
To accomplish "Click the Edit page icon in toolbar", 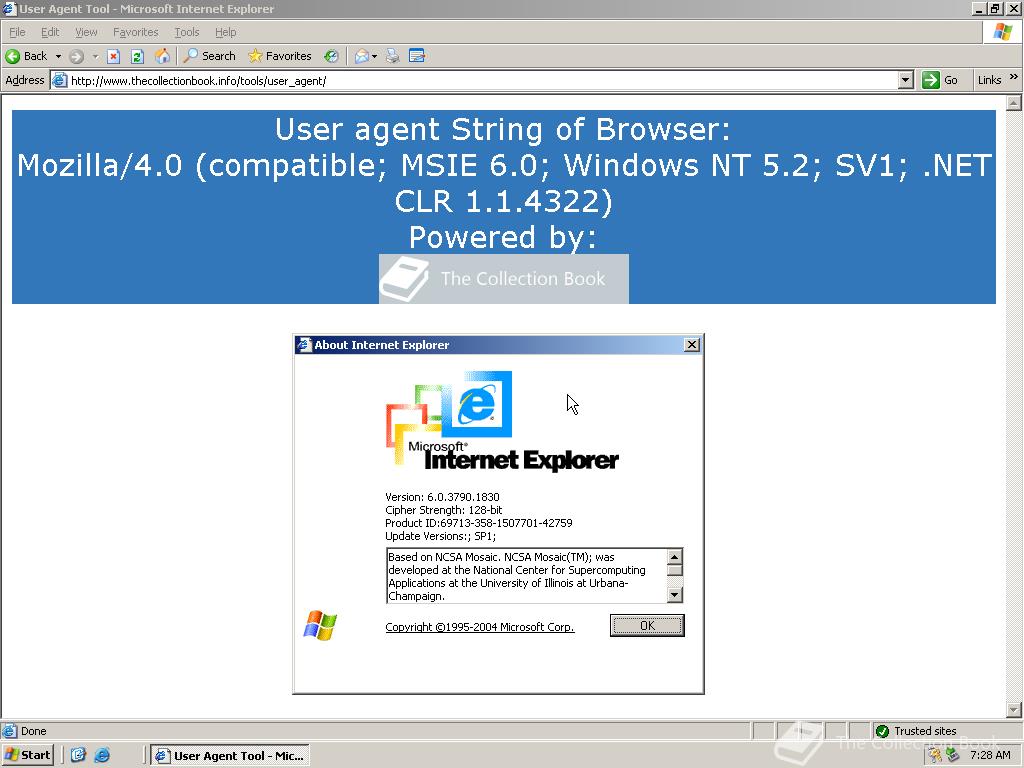I will pyautogui.click(x=417, y=56).
